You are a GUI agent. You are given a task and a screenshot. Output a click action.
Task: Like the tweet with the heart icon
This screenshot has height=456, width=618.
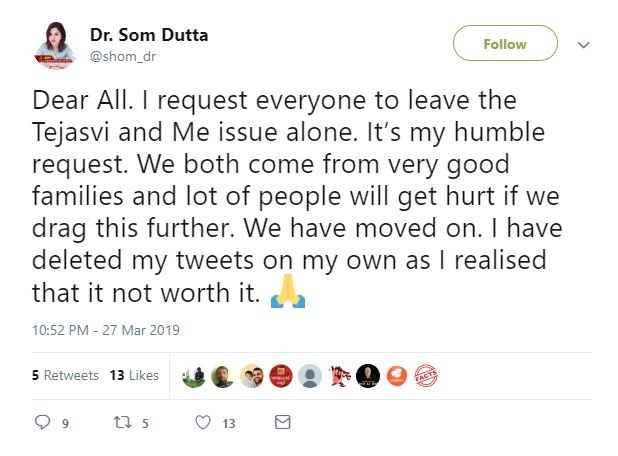click(203, 423)
